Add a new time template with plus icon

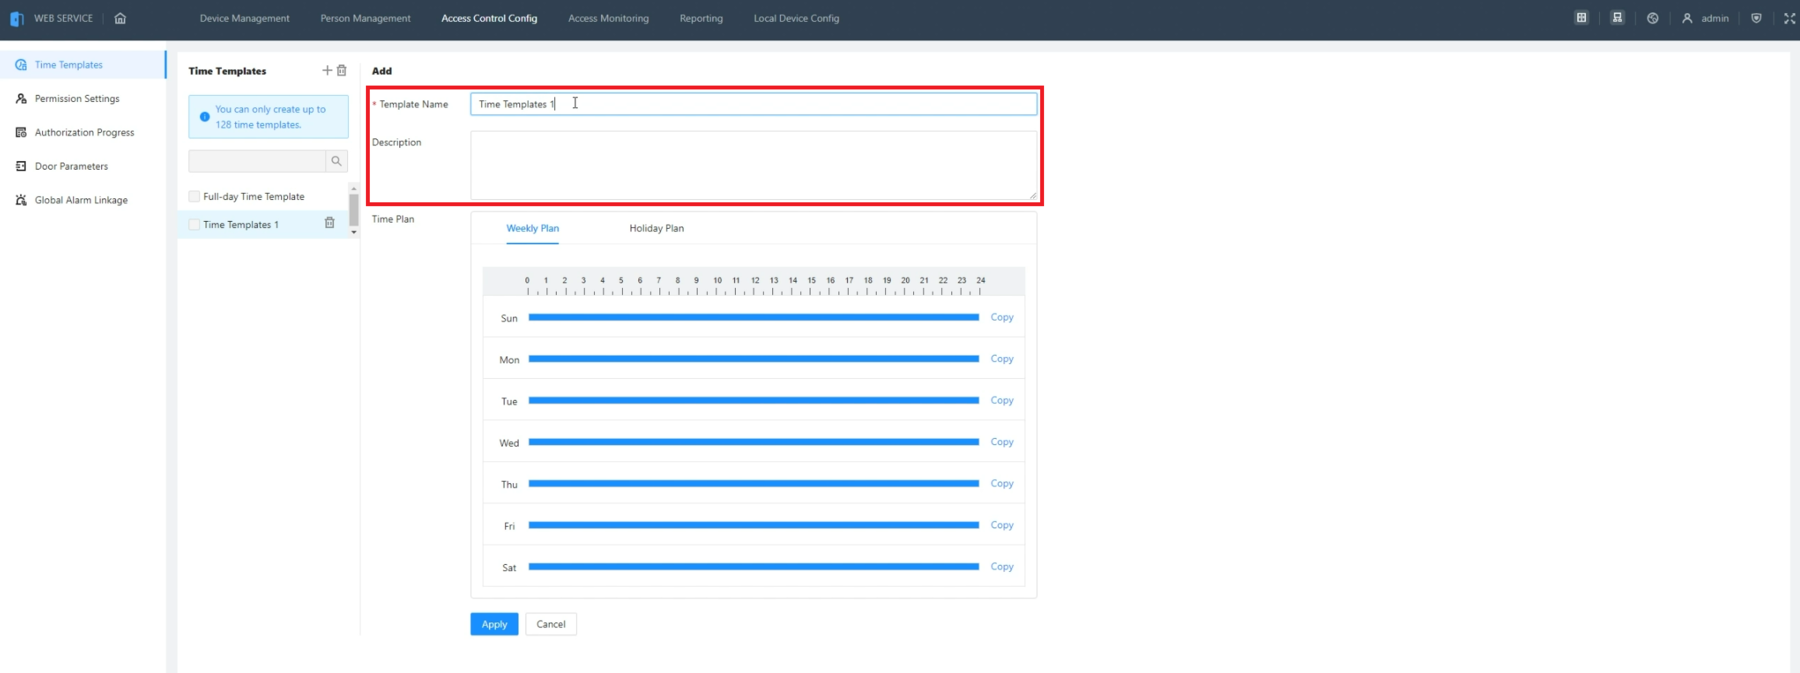pyautogui.click(x=327, y=70)
